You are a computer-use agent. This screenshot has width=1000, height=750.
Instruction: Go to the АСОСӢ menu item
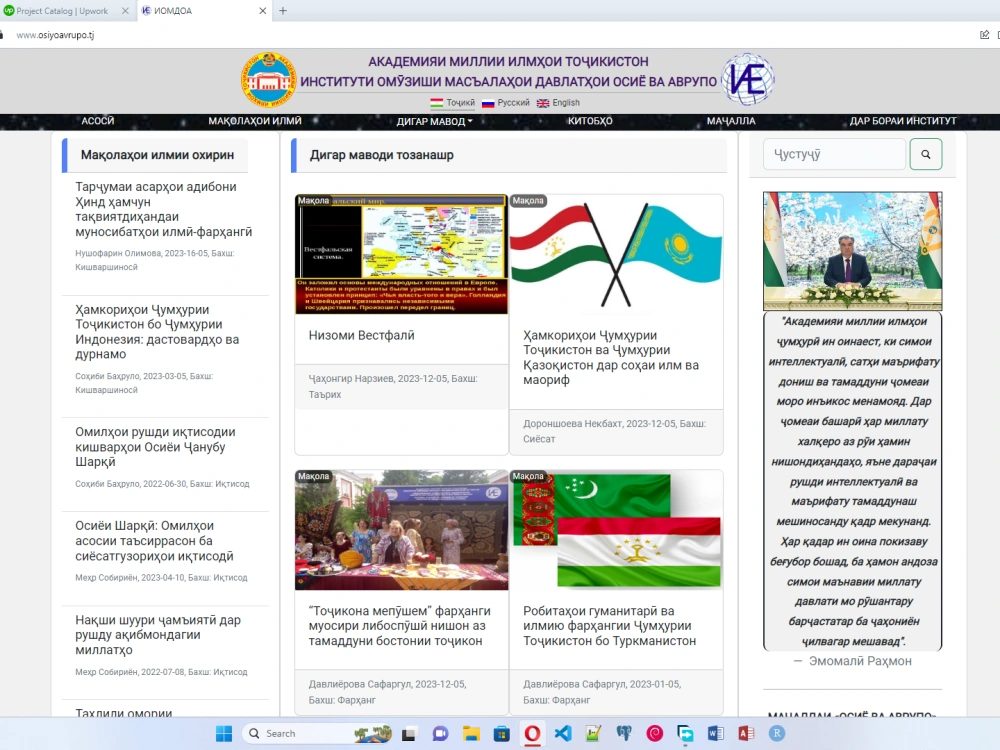(x=98, y=121)
